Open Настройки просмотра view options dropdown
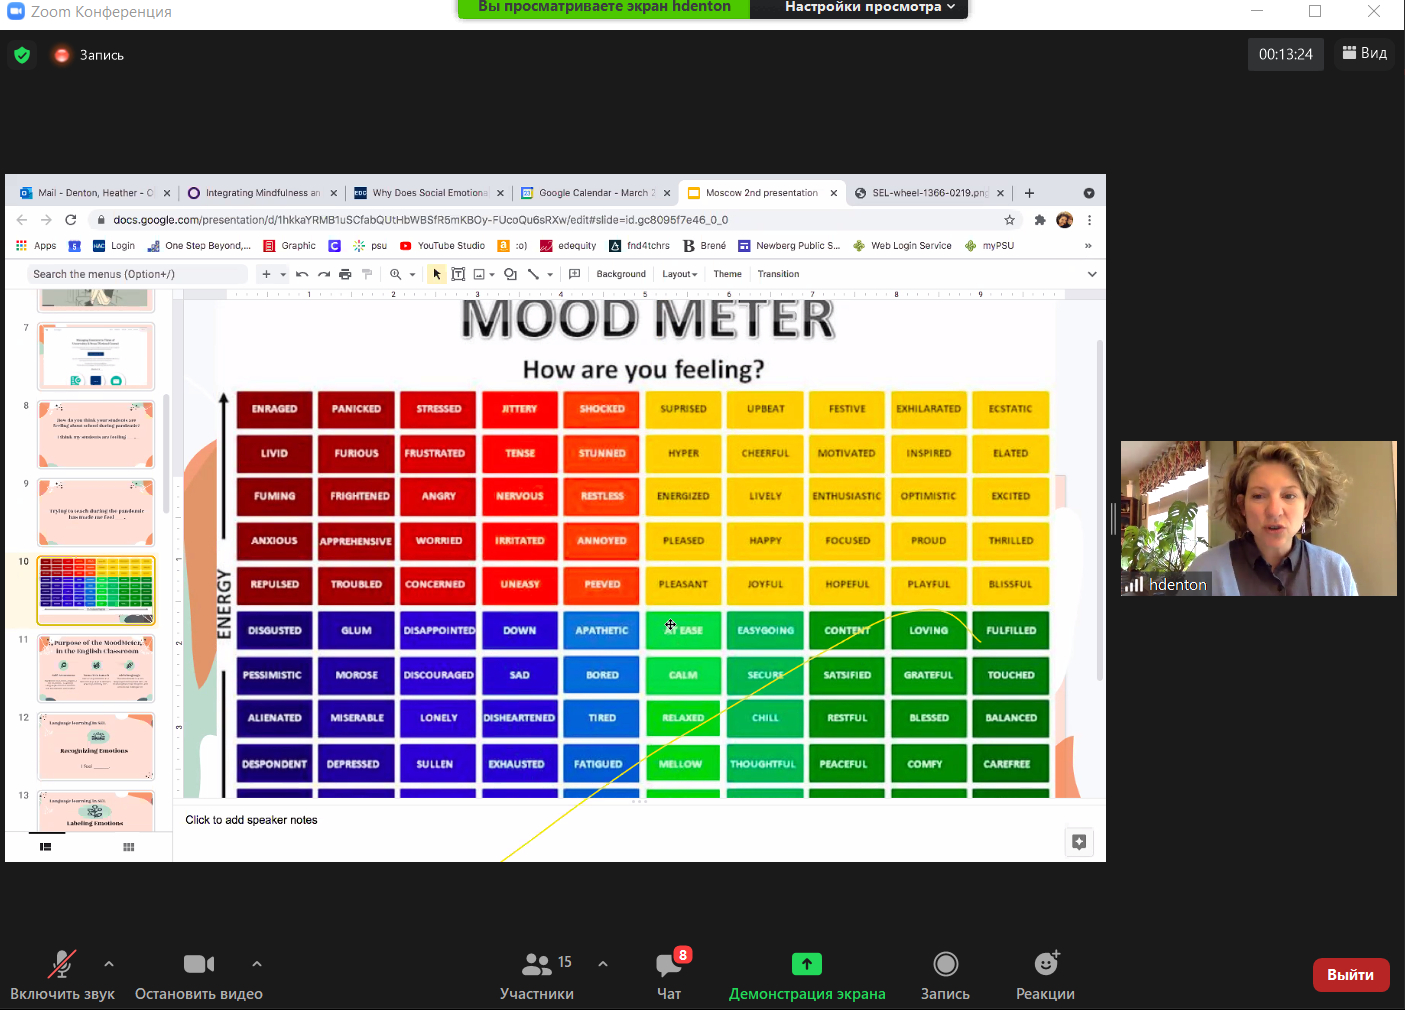 pos(868,8)
